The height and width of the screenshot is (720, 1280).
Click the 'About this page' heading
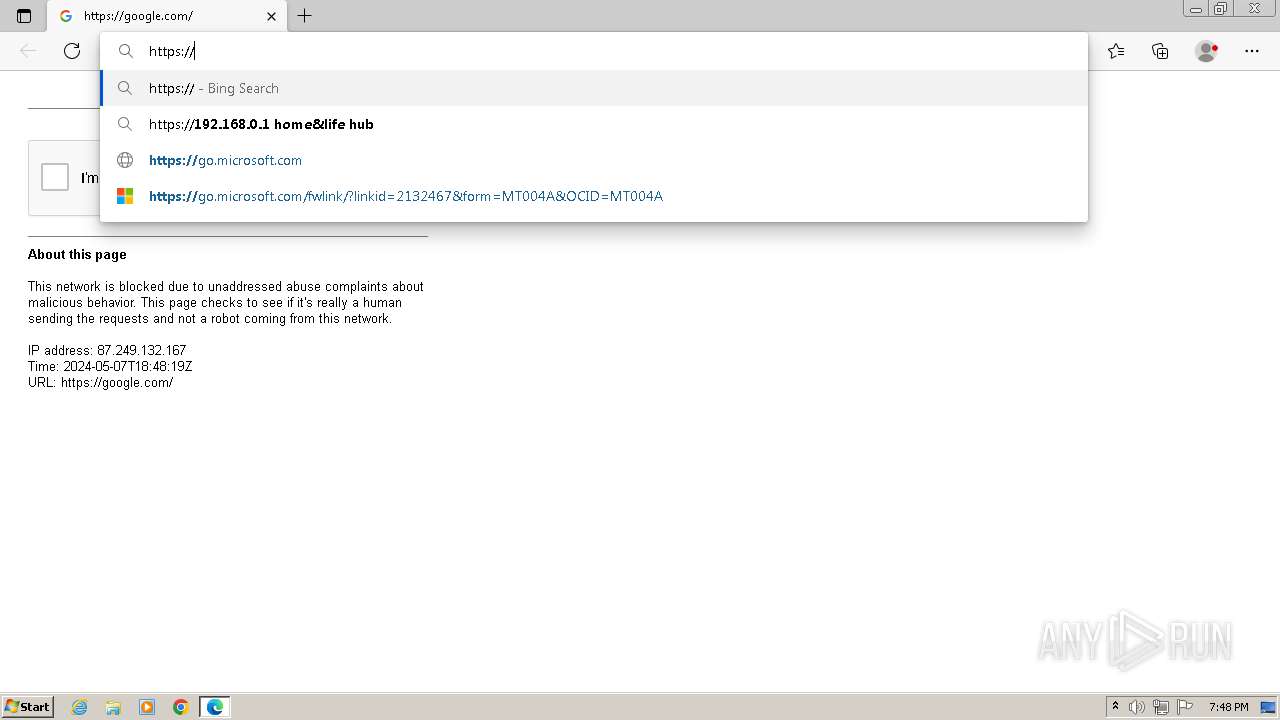coord(77,254)
